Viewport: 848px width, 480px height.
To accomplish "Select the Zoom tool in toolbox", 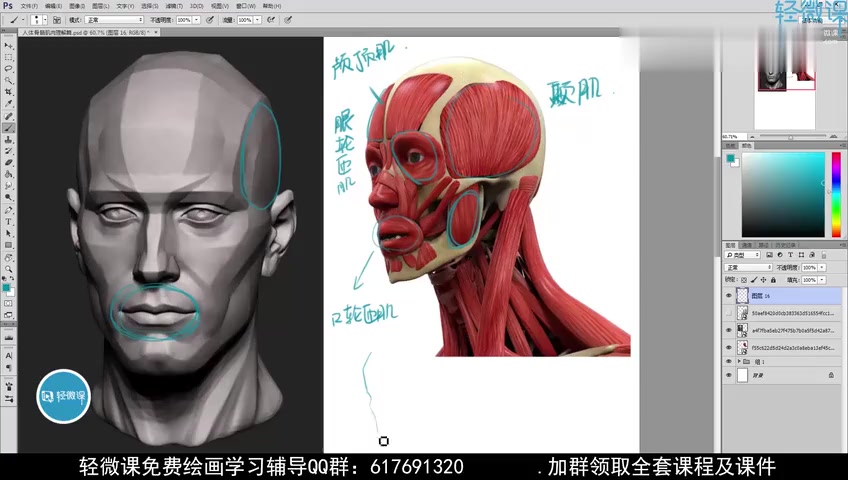I will (8, 269).
